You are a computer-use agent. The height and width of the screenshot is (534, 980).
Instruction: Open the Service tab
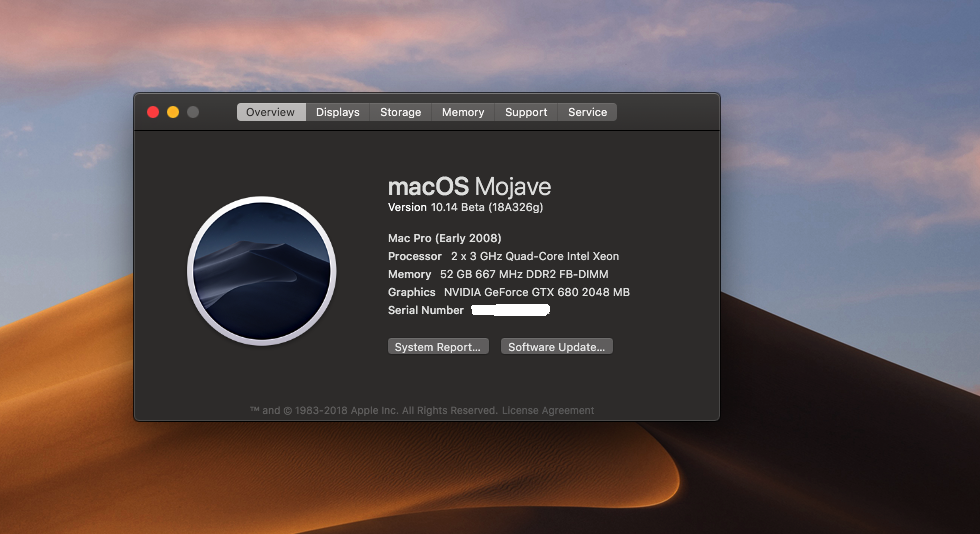pos(588,112)
